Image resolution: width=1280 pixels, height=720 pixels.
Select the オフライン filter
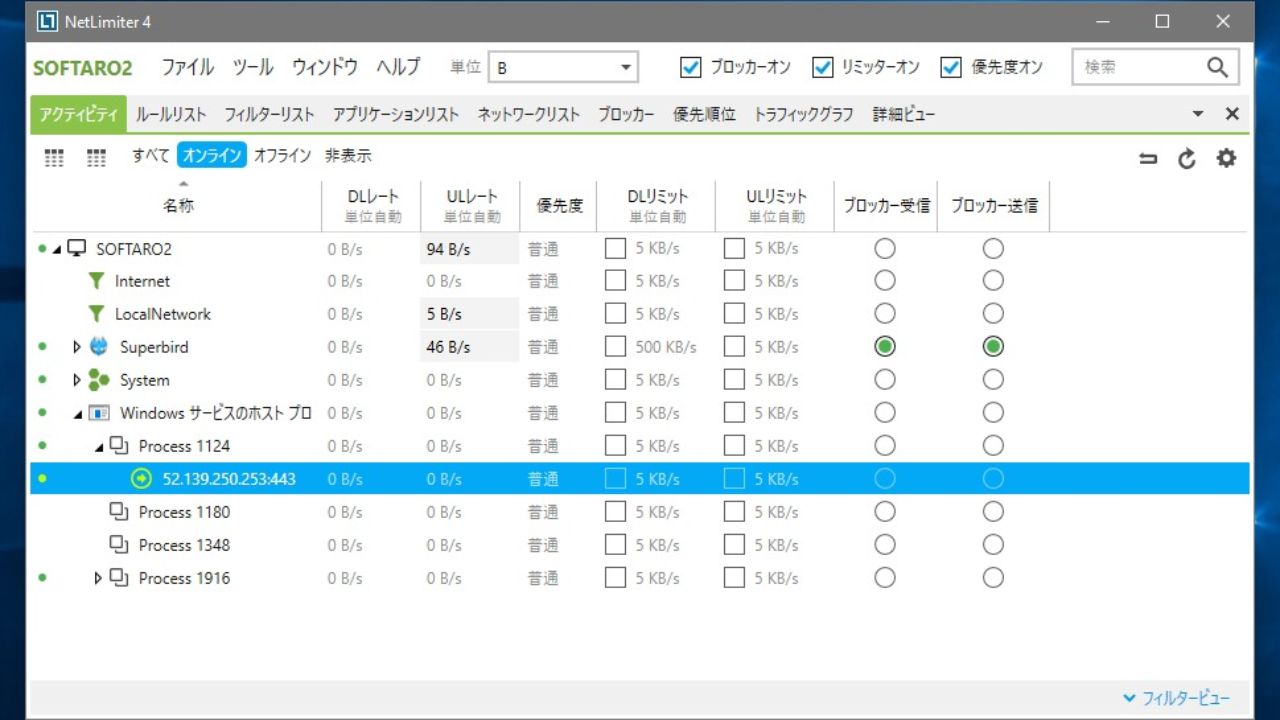[283, 155]
